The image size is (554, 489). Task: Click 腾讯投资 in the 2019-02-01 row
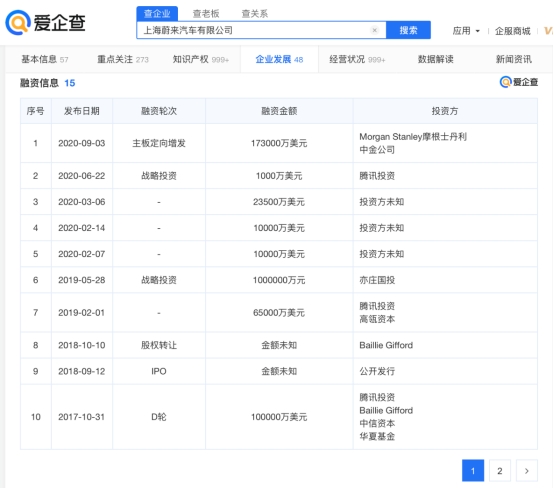[x=377, y=306]
